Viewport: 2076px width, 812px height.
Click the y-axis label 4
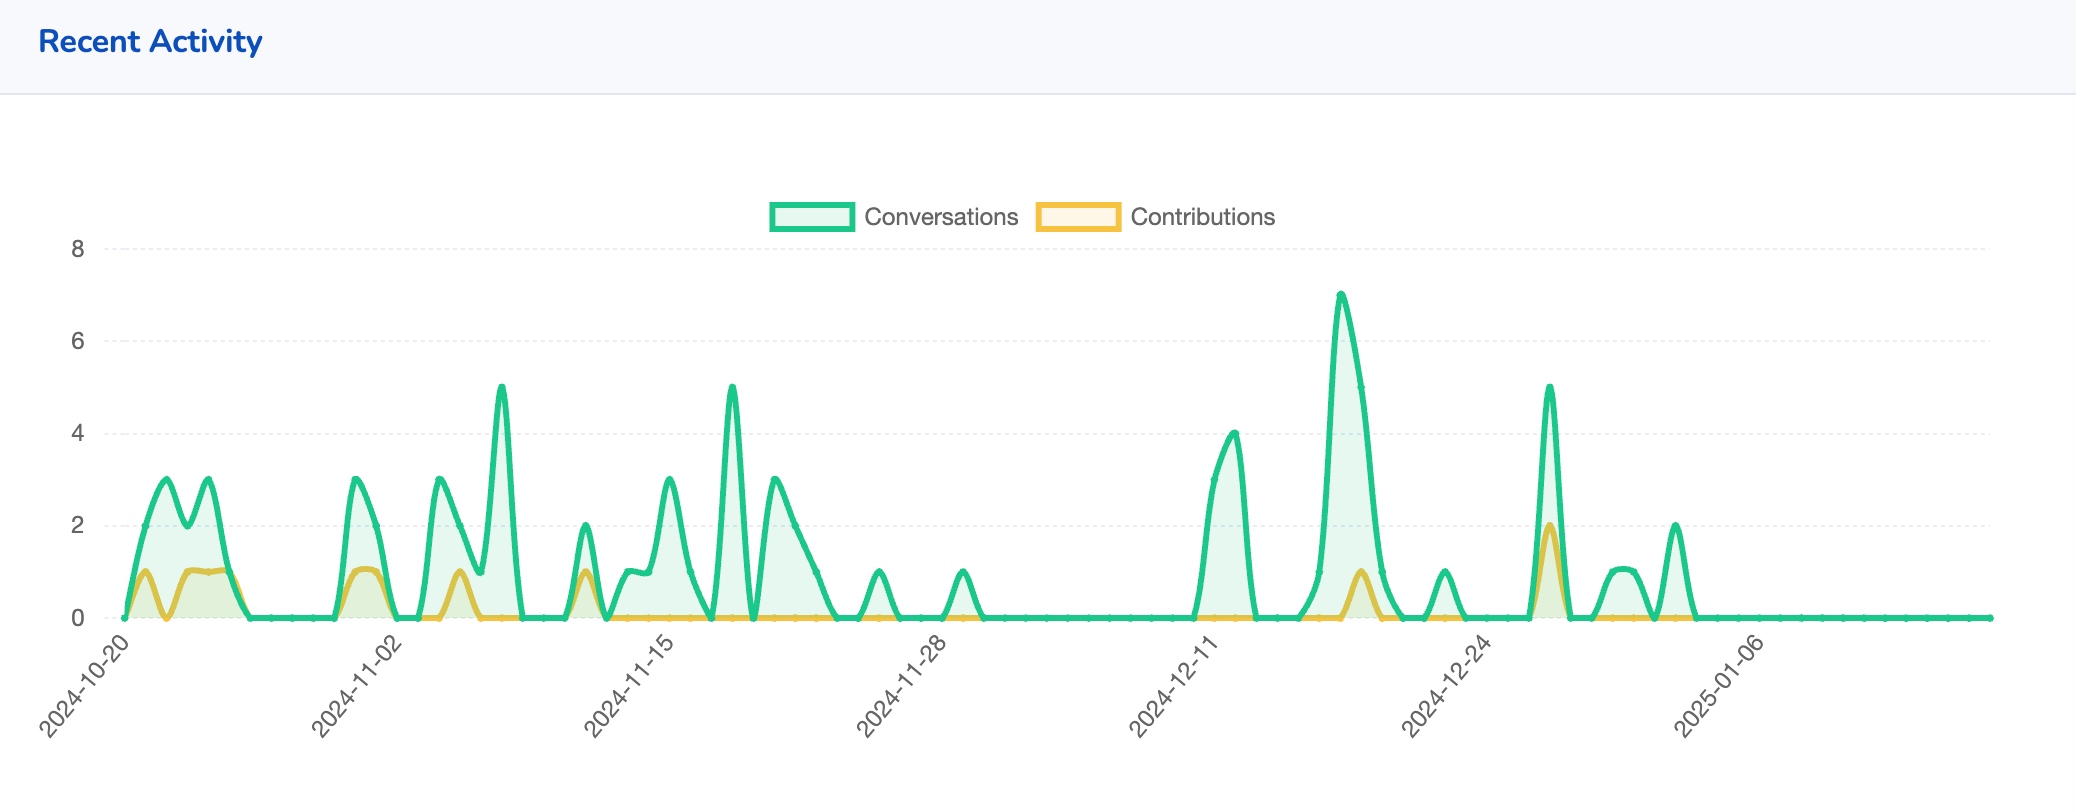(78, 433)
